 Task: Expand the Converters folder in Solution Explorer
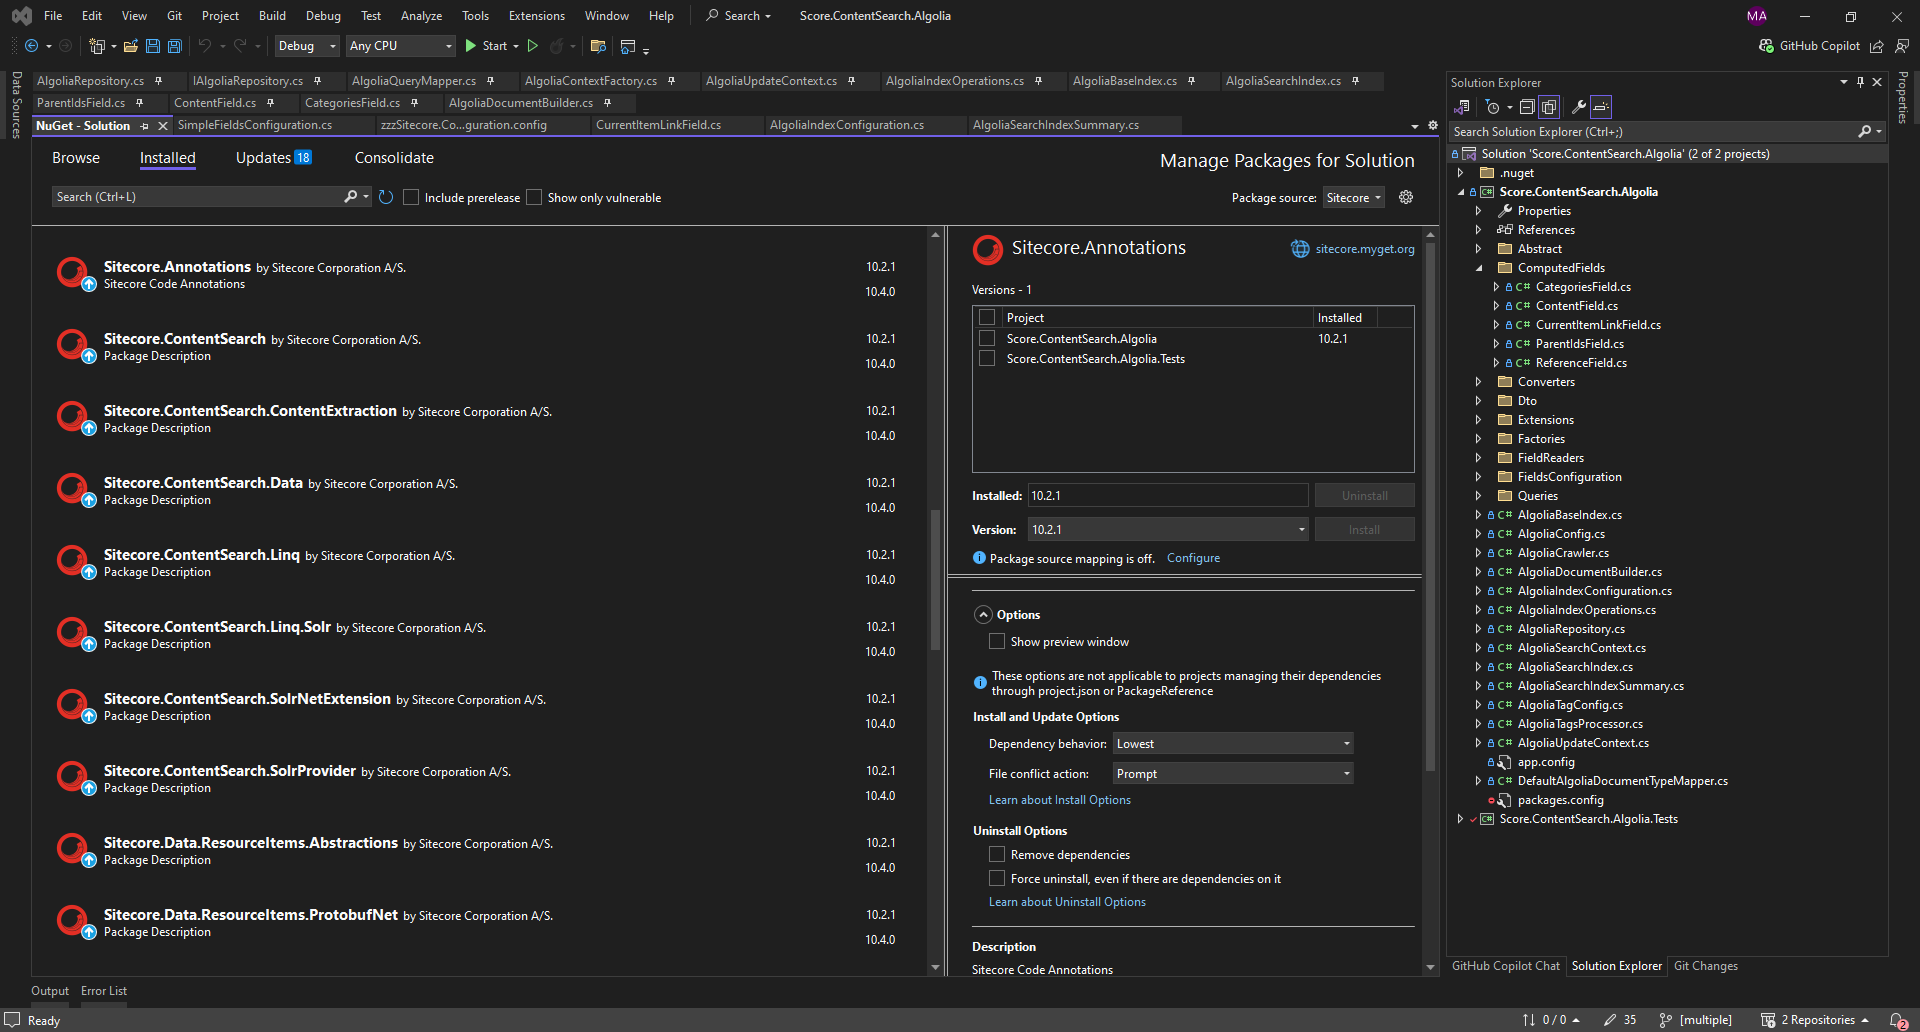coord(1479,382)
